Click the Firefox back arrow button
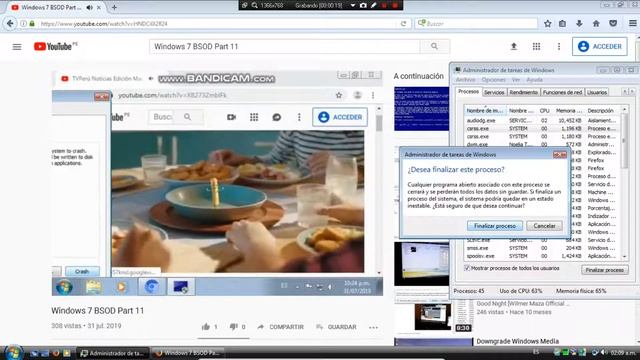Image resolution: width=640 pixels, height=360 pixels. point(10,24)
